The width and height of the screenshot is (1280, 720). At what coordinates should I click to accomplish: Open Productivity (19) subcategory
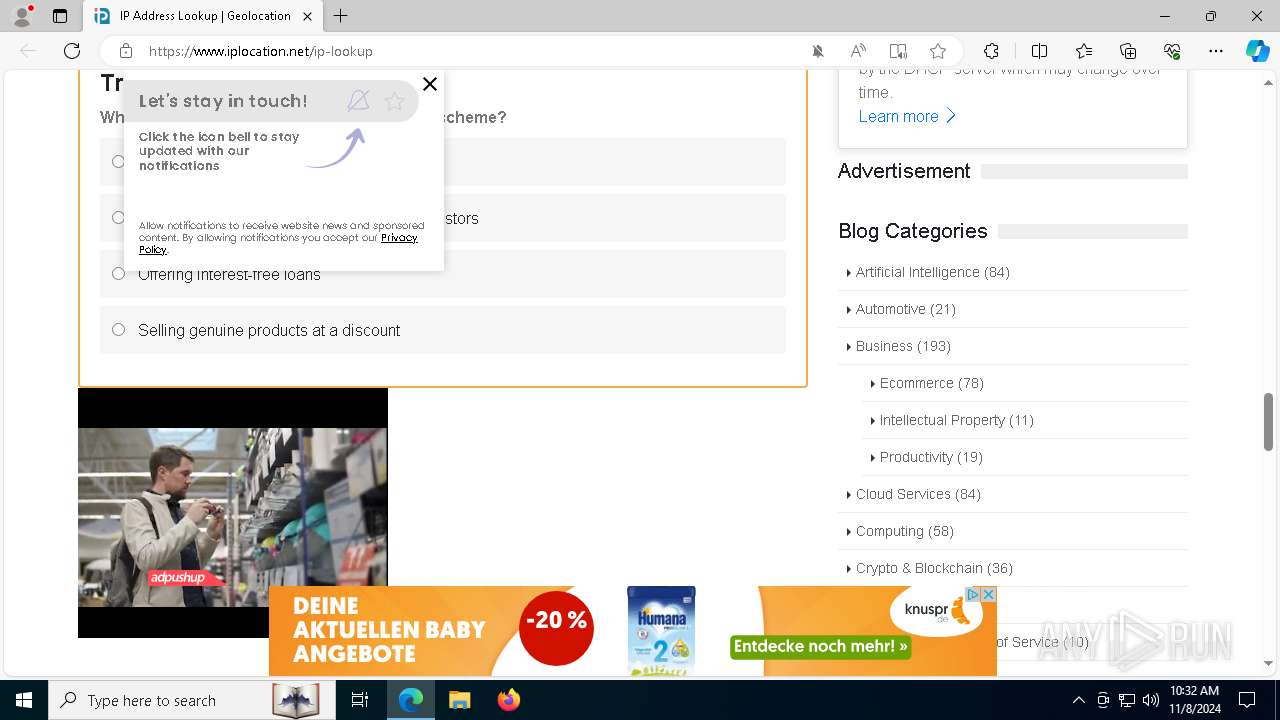pyautogui.click(x=931, y=457)
